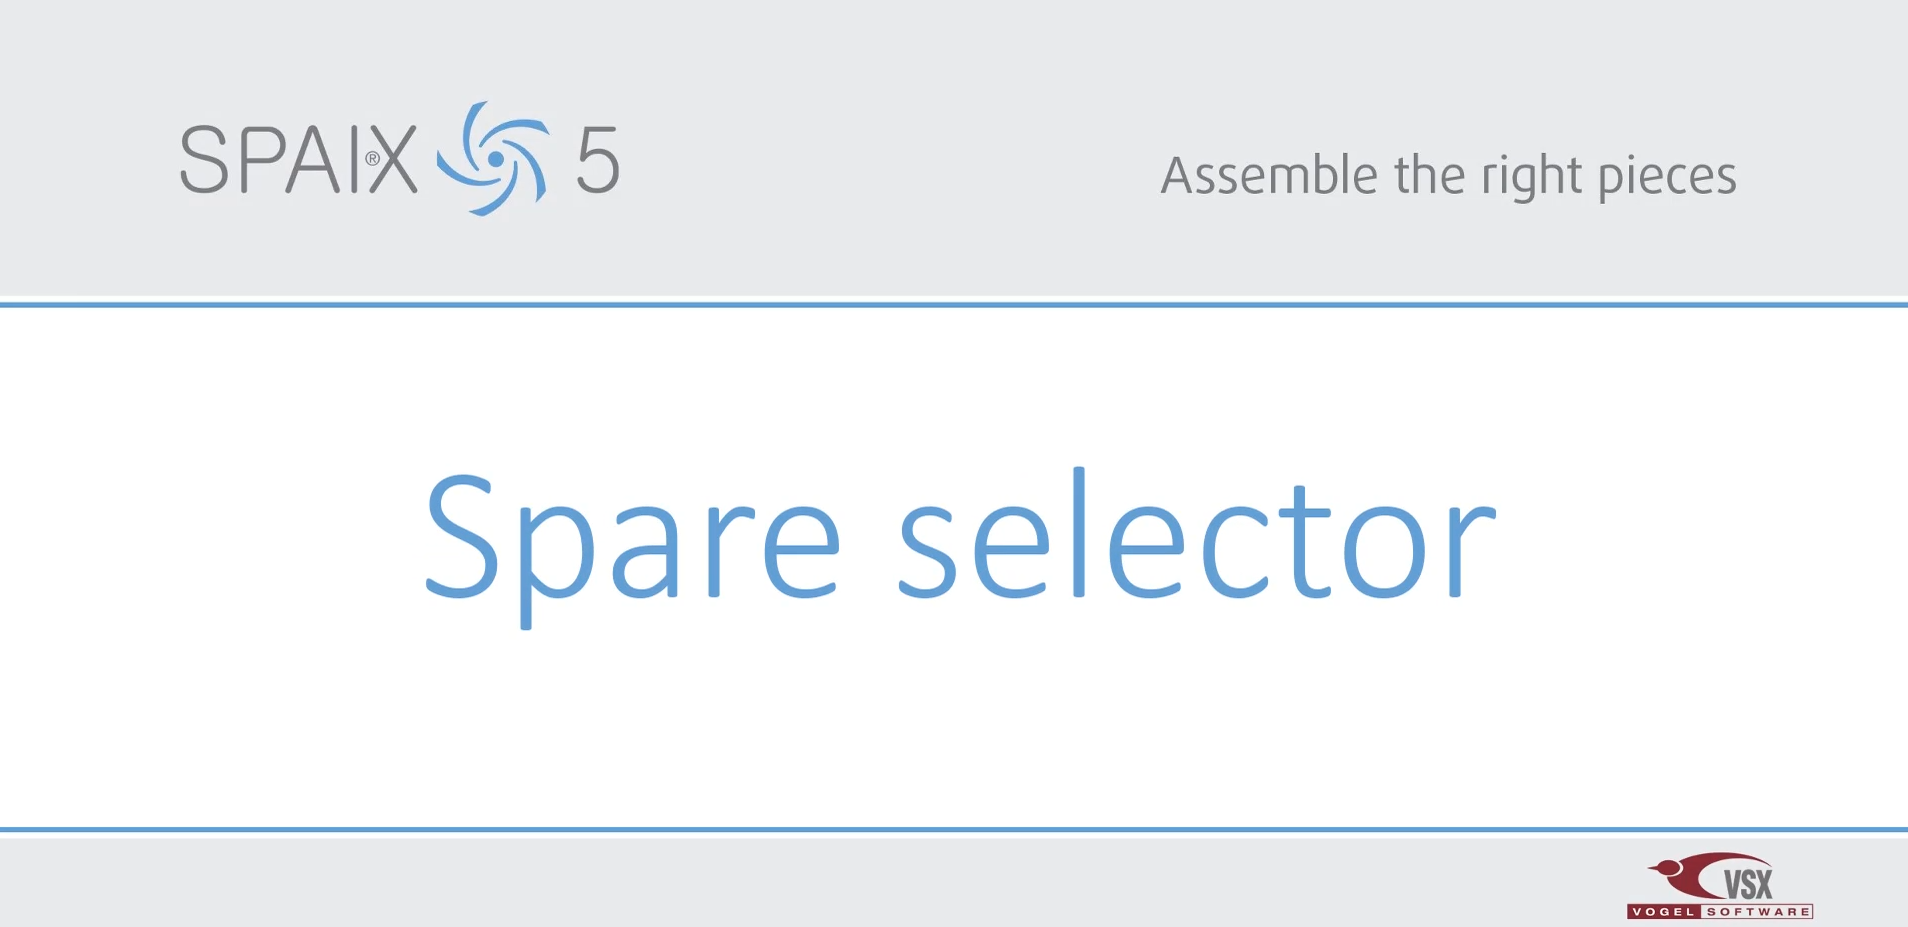Click the numeral 5 beside the swirl

coord(598,159)
